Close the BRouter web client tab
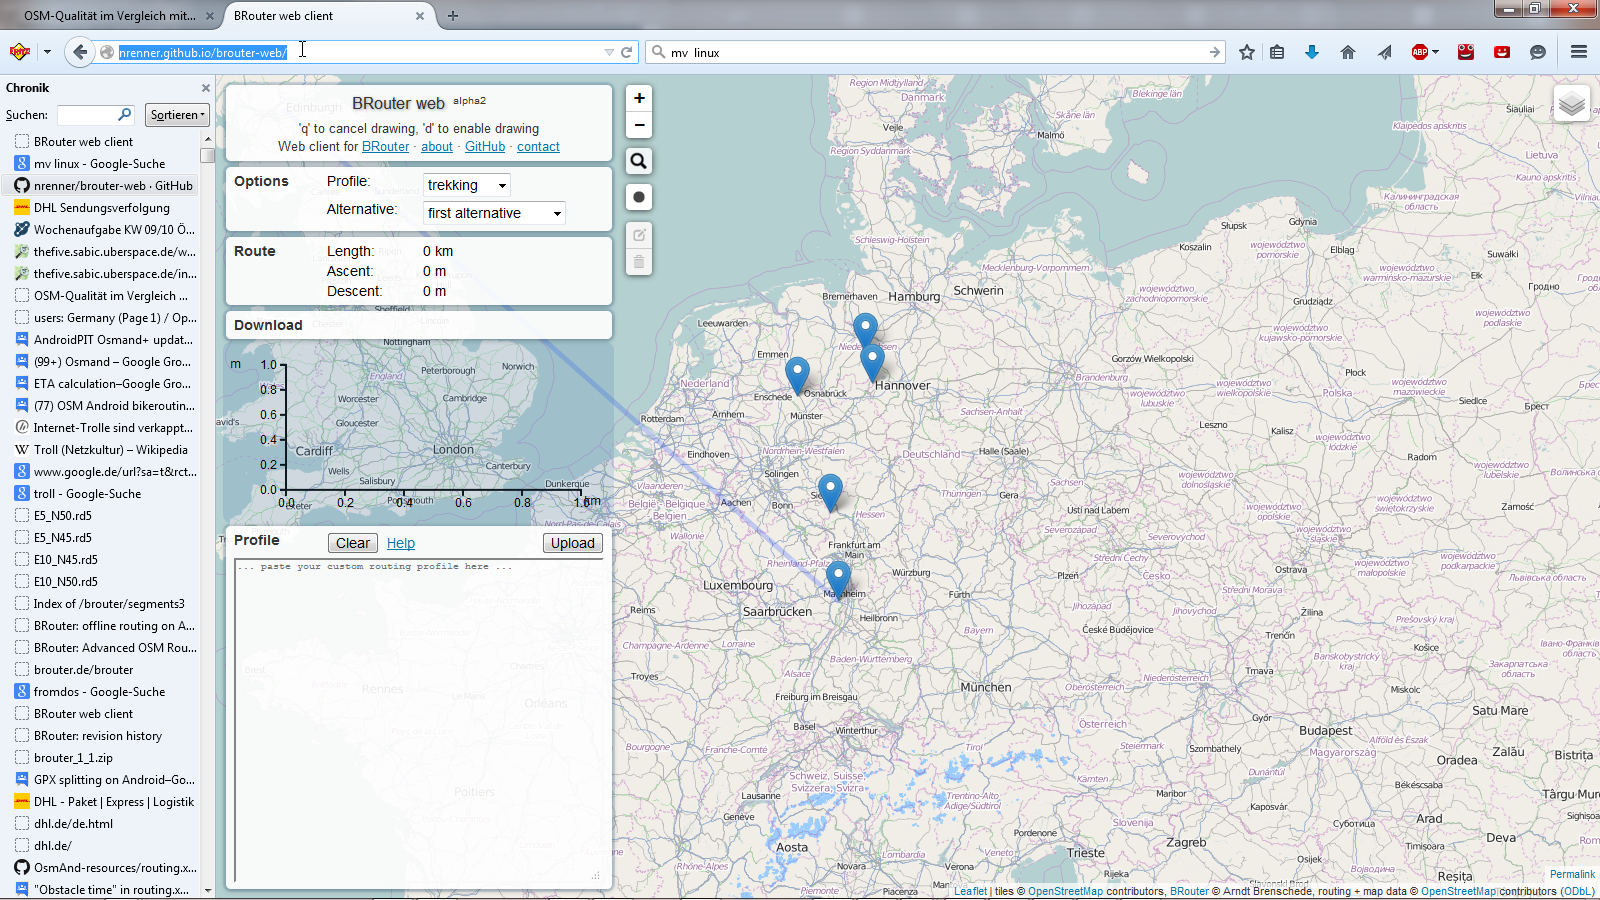This screenshot has height=900, width=1600. coord(420,16)
